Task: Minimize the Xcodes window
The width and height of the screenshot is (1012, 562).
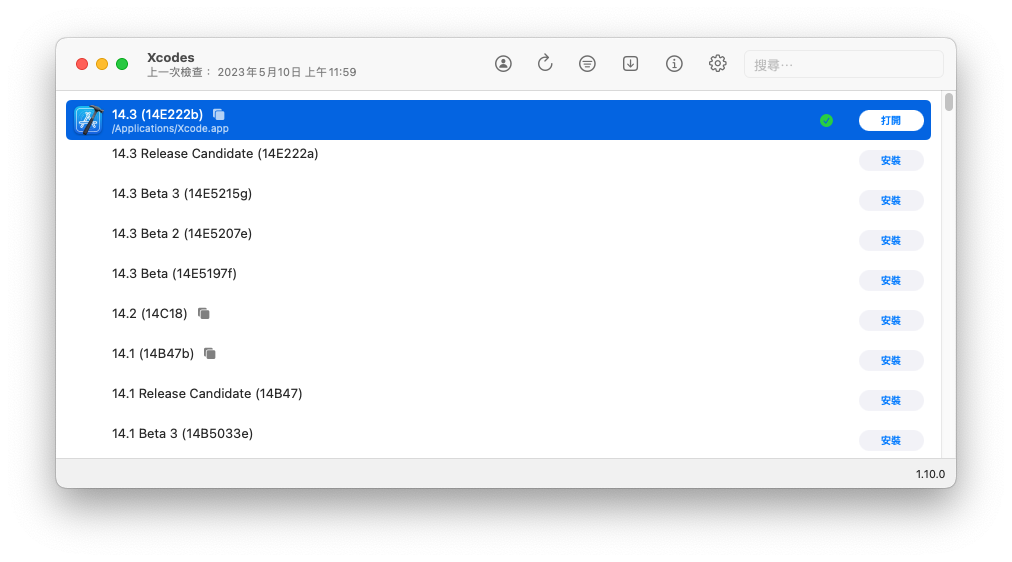Action: coord(102,64)
